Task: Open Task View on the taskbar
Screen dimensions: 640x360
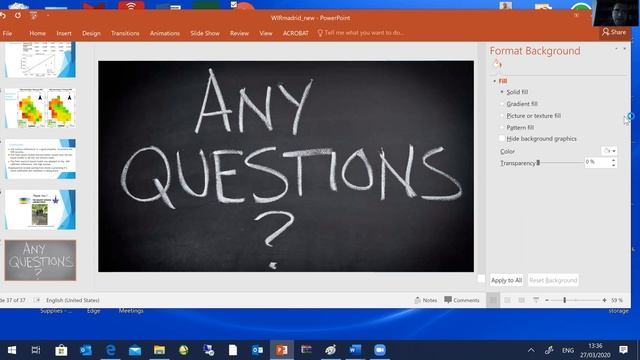Action: (x=36, y=350)
